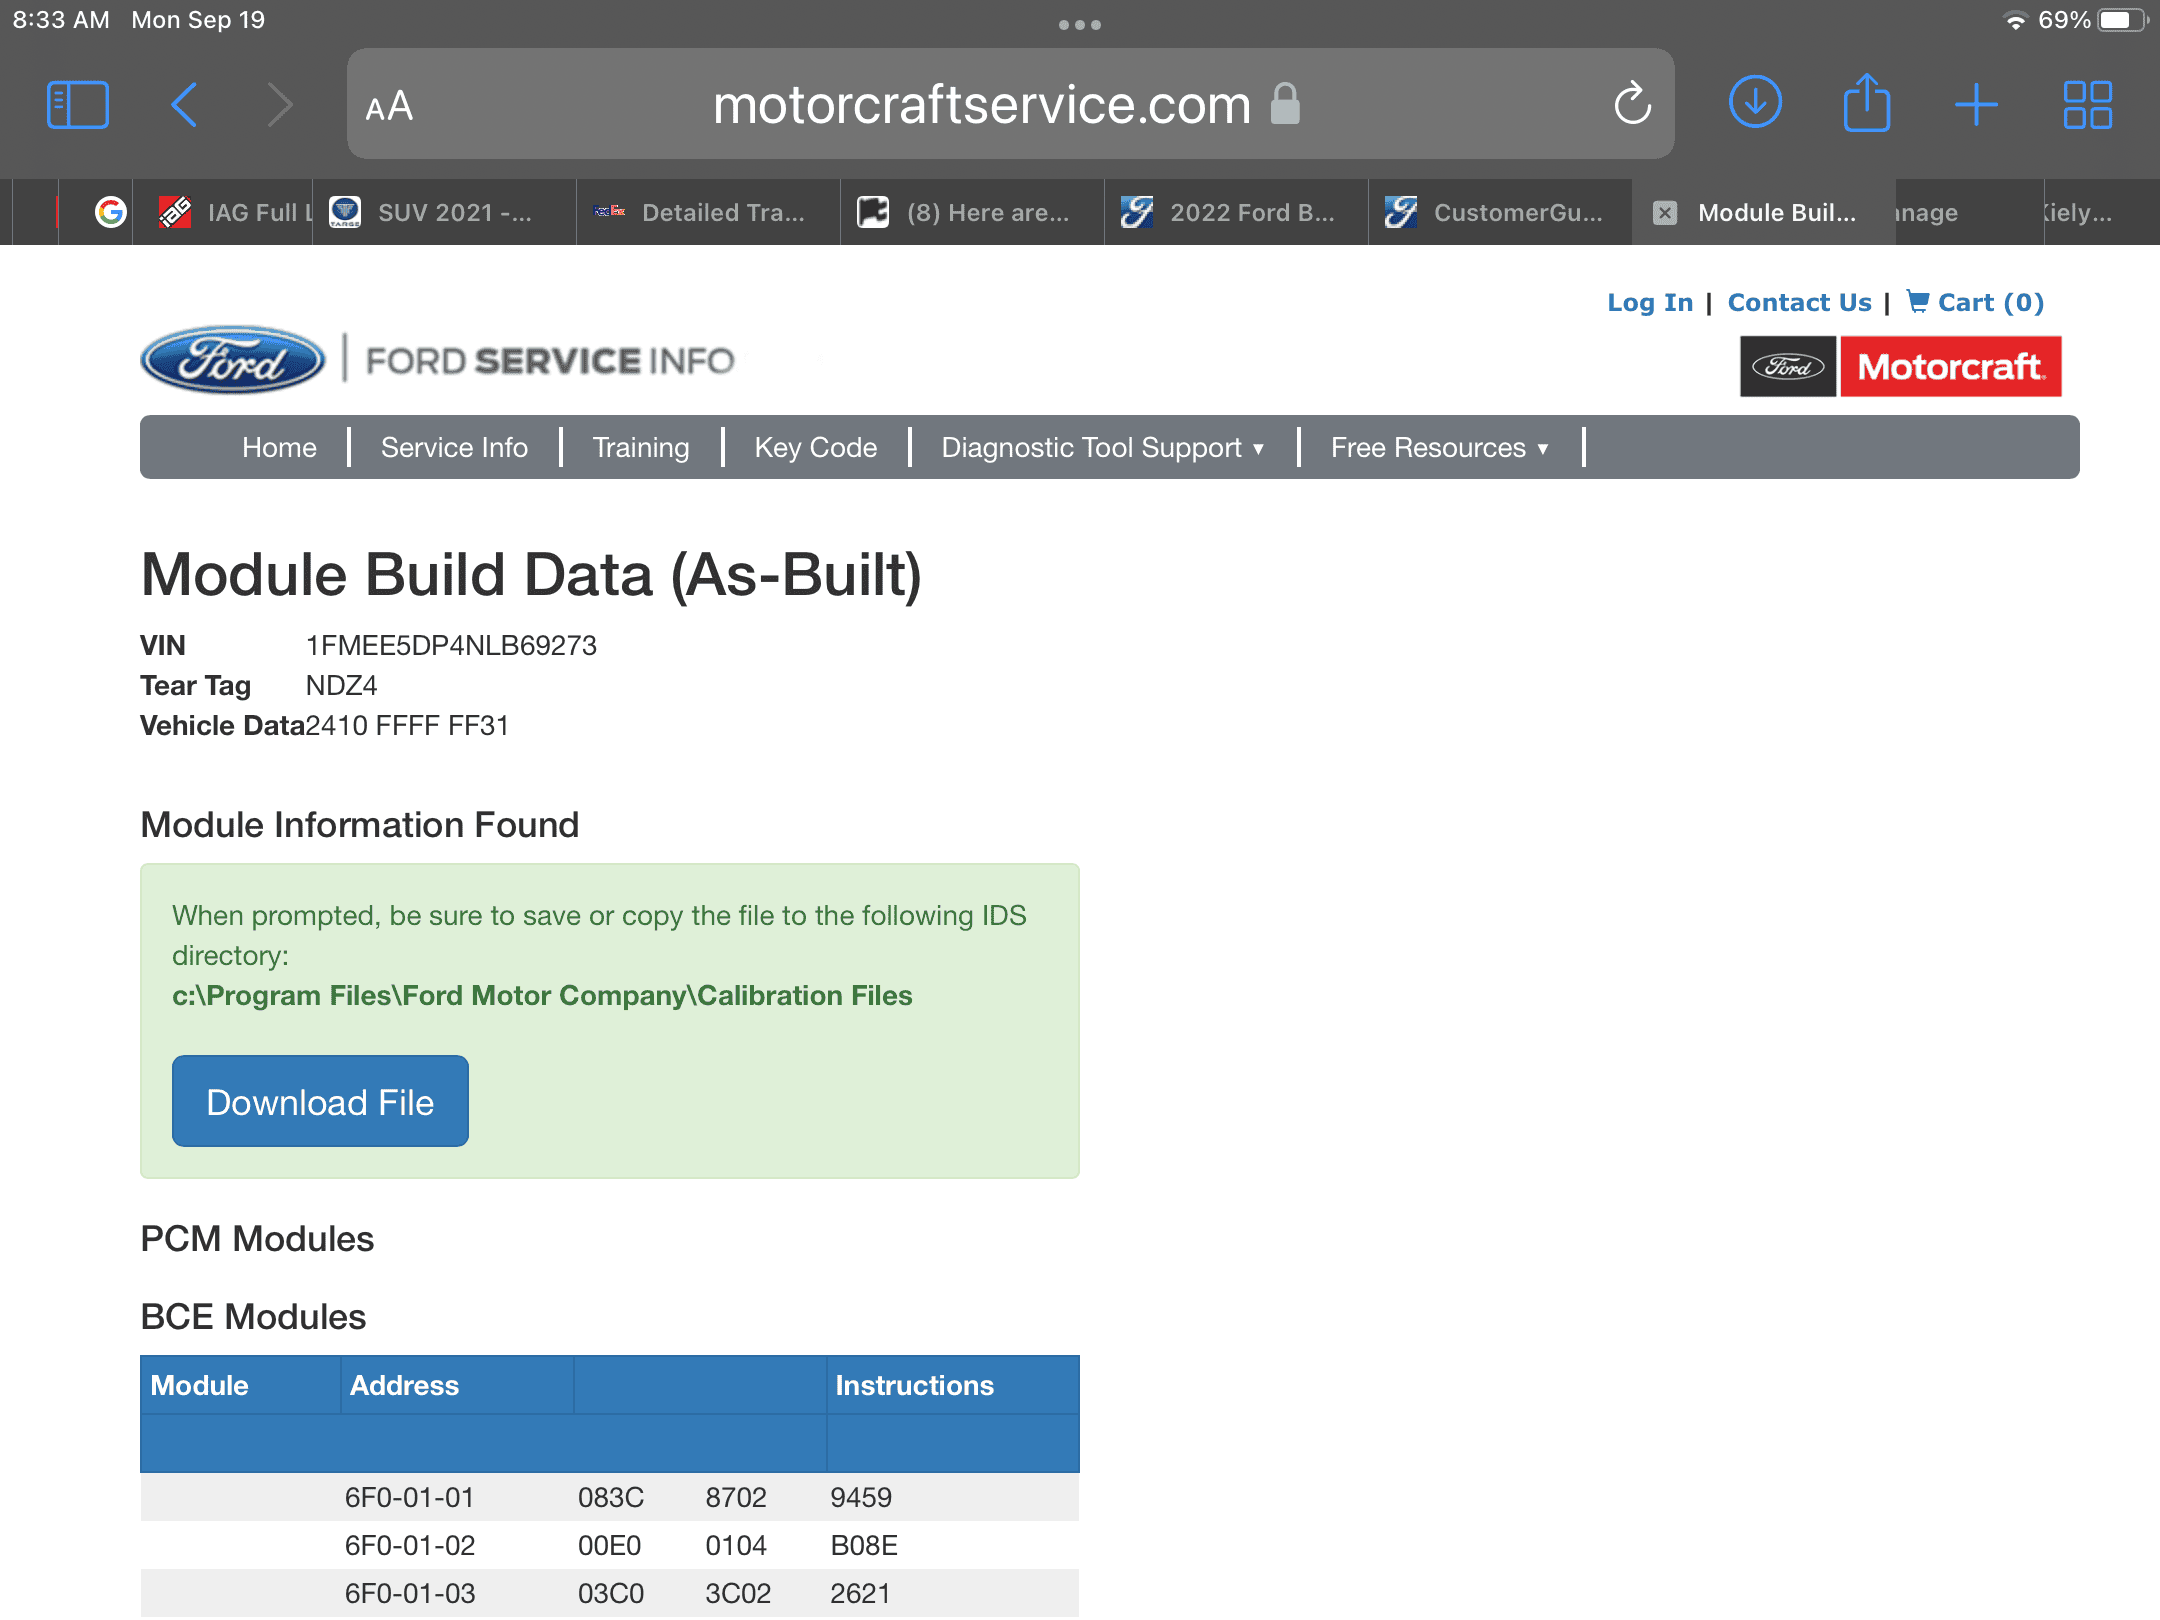This screenshot has width=2160, height=1620.
Task: Open the AA reader text options
Action: 389,106
